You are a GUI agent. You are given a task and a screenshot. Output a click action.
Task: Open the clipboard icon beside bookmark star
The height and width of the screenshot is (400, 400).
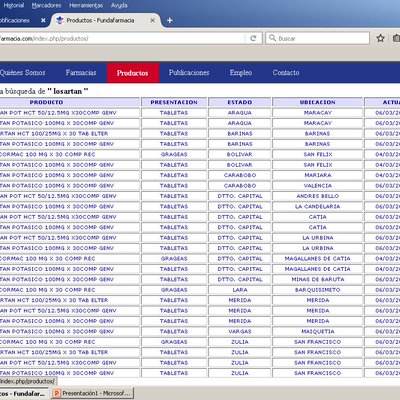(x=396, y=38)
